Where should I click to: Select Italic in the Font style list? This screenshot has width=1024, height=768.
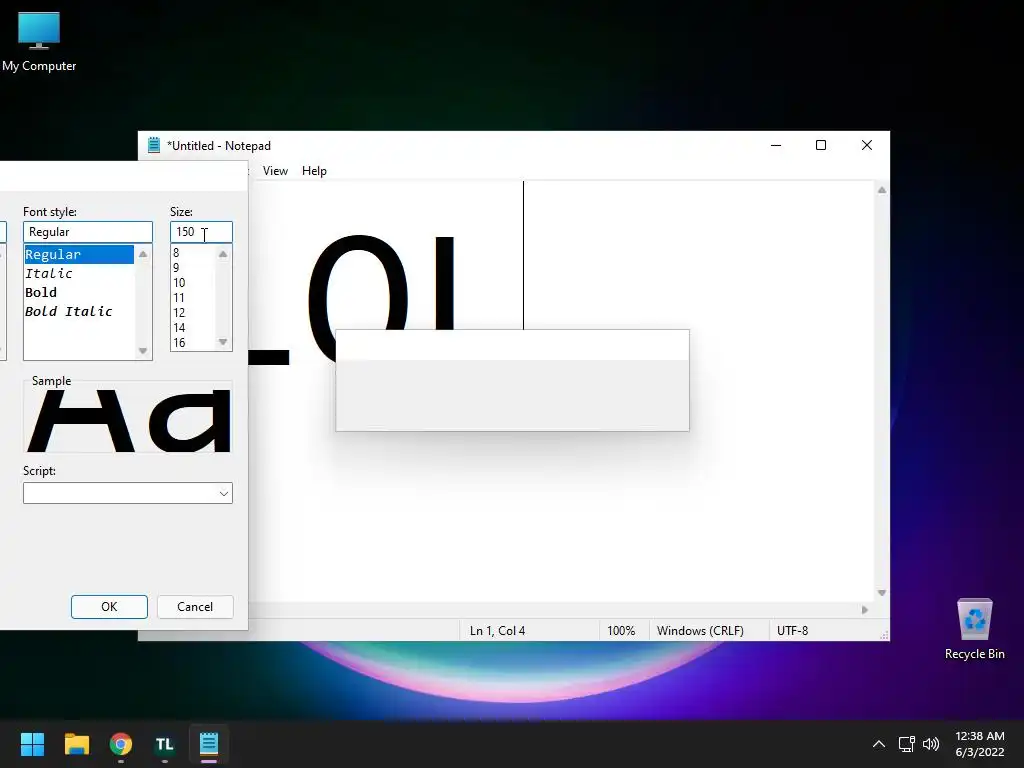[79, 273]
